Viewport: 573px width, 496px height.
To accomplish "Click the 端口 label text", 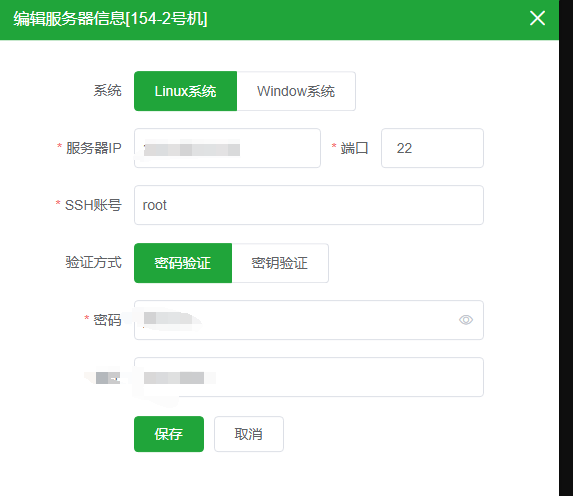I will coord(354,148).
